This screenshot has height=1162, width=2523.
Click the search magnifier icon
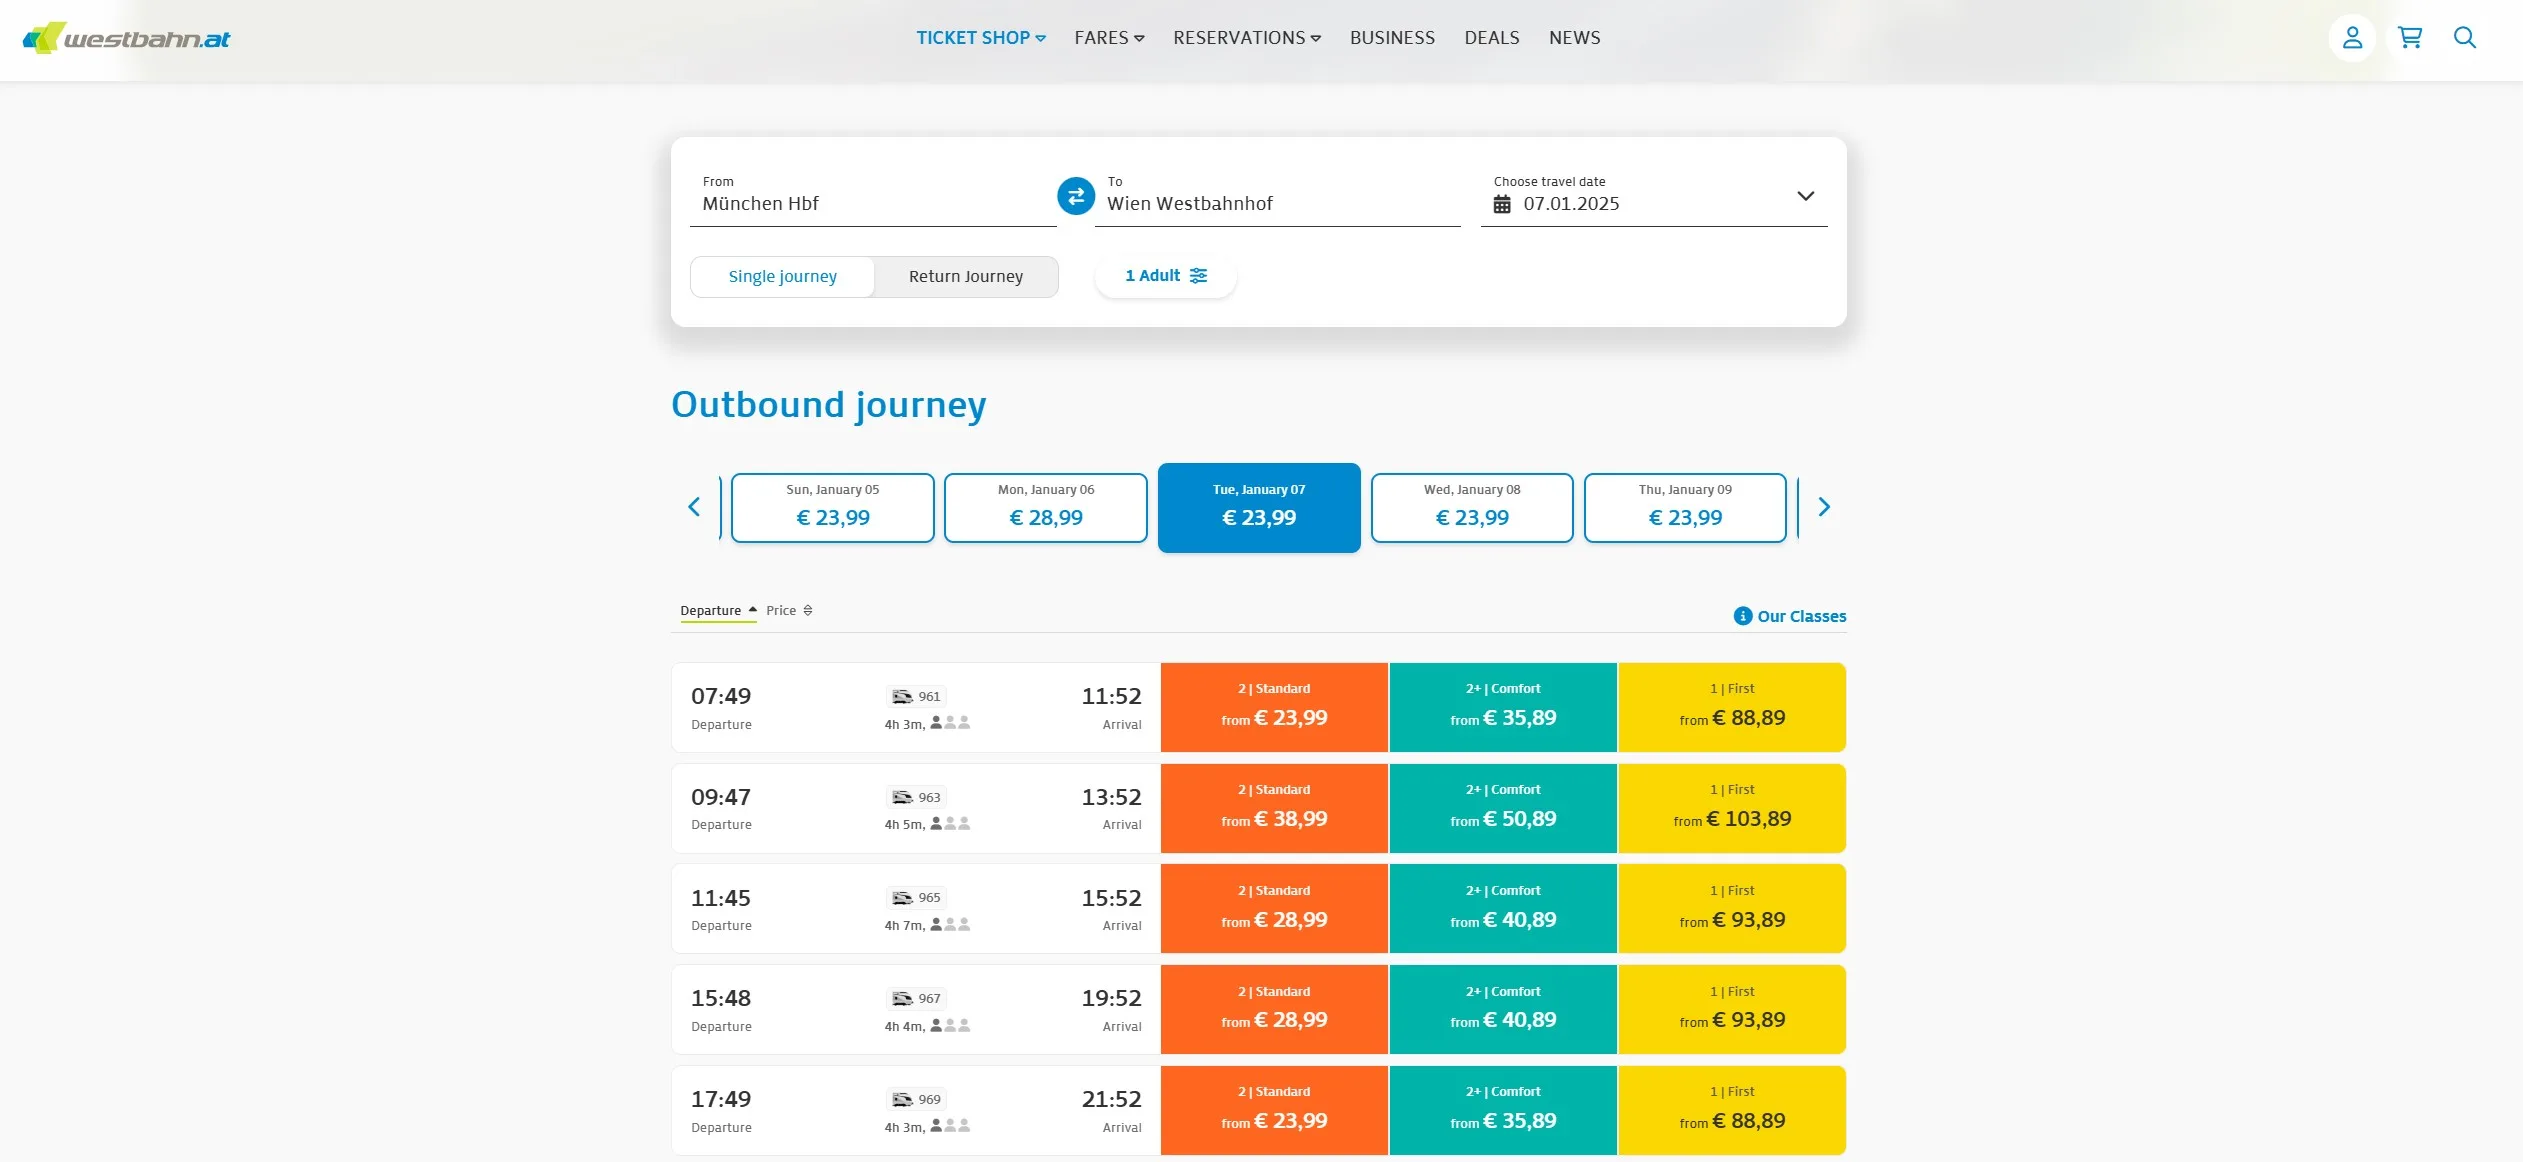point(2465,38)
